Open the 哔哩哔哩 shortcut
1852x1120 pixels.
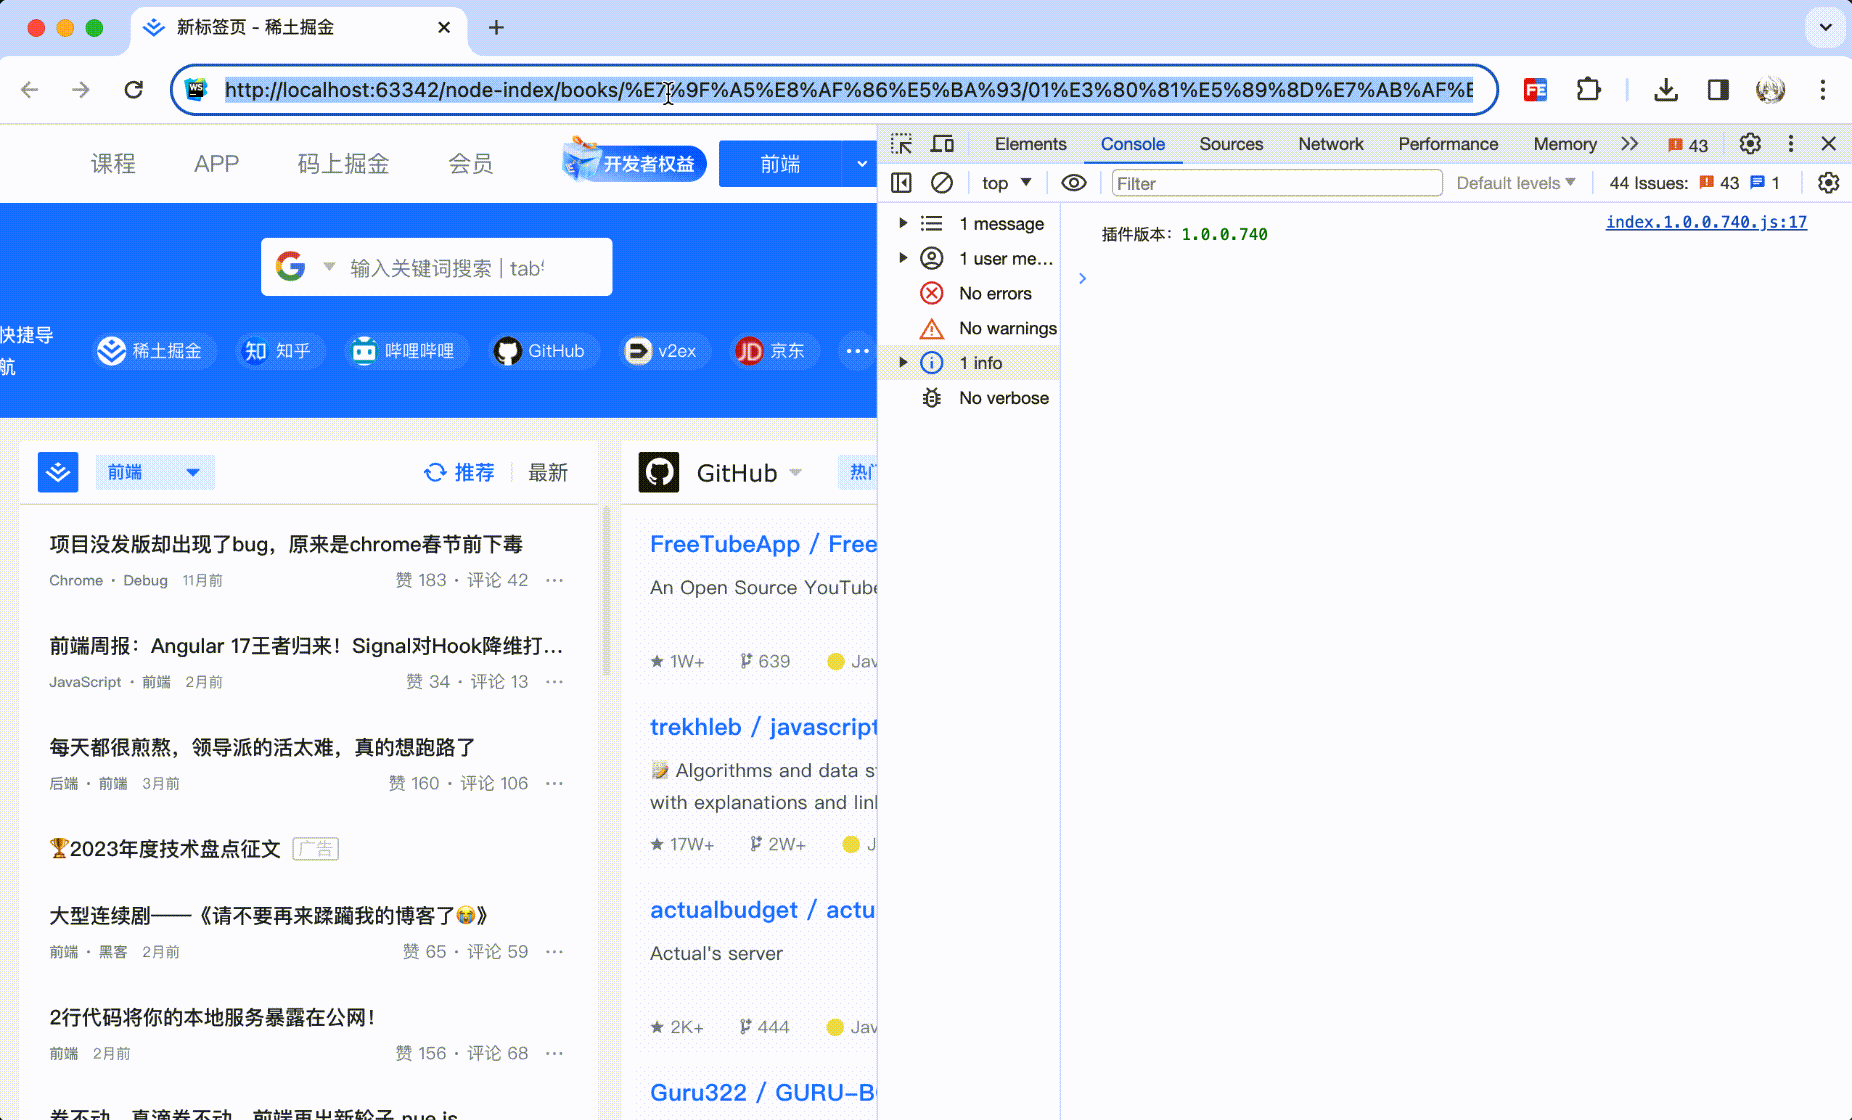(x=405, y=351)
